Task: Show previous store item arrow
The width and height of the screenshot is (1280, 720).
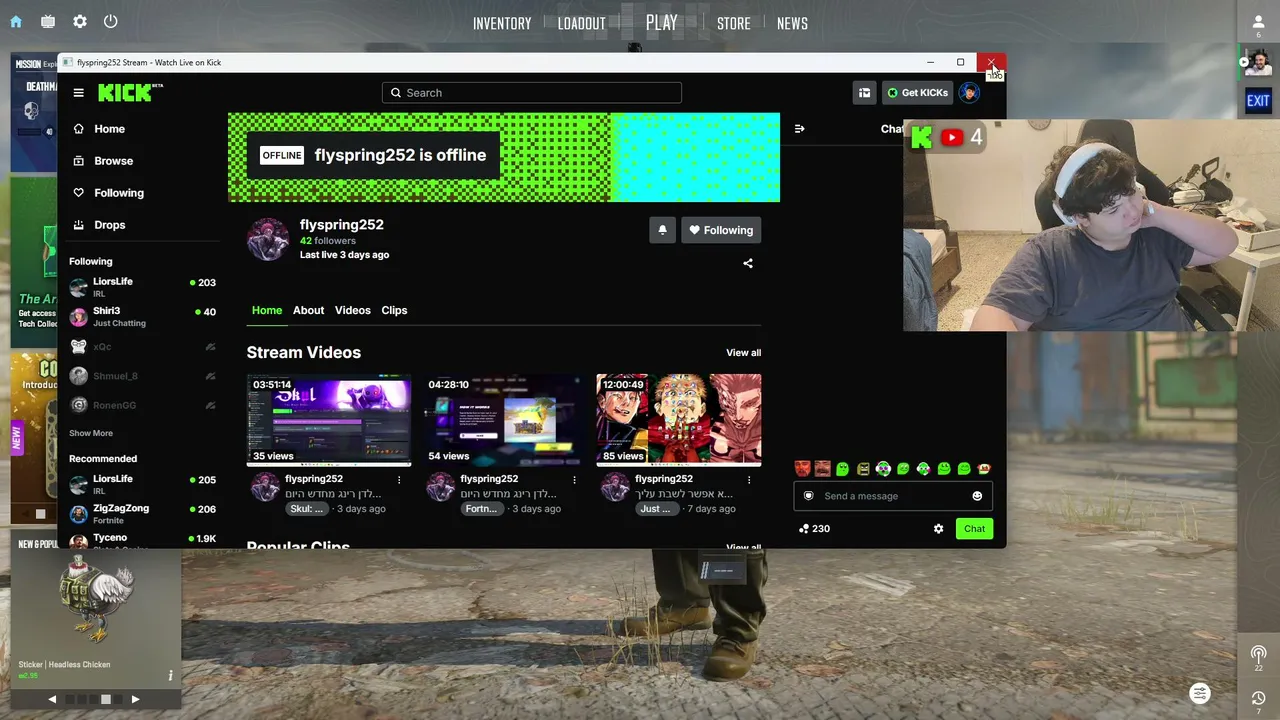Action: pyautogui.click(x=52, y=699)
